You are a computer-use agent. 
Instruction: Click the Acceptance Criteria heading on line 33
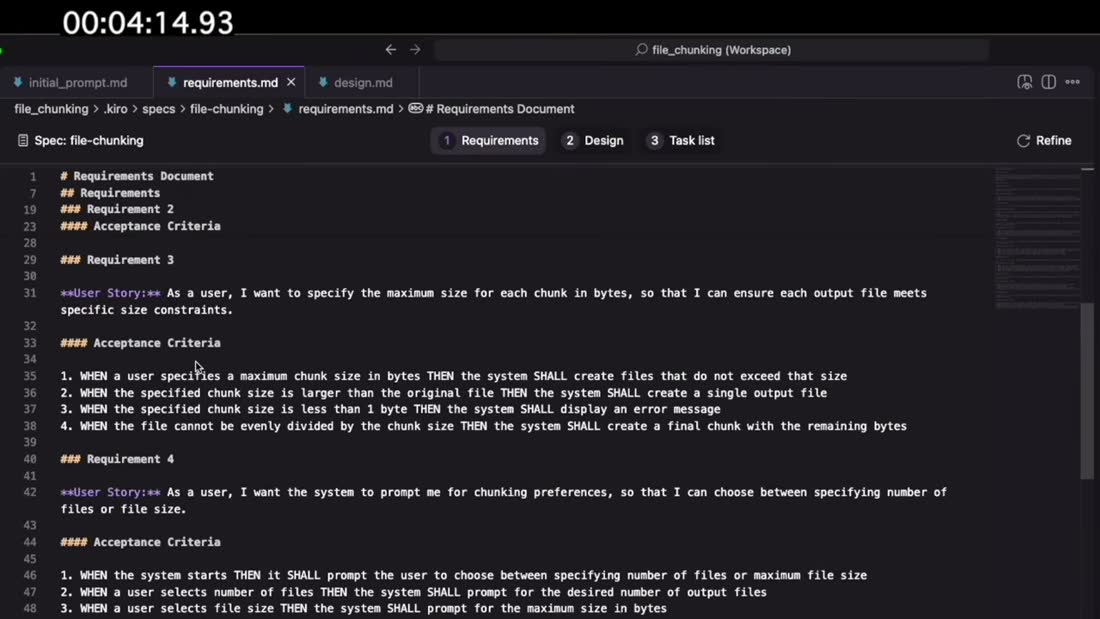coord(140,343)
